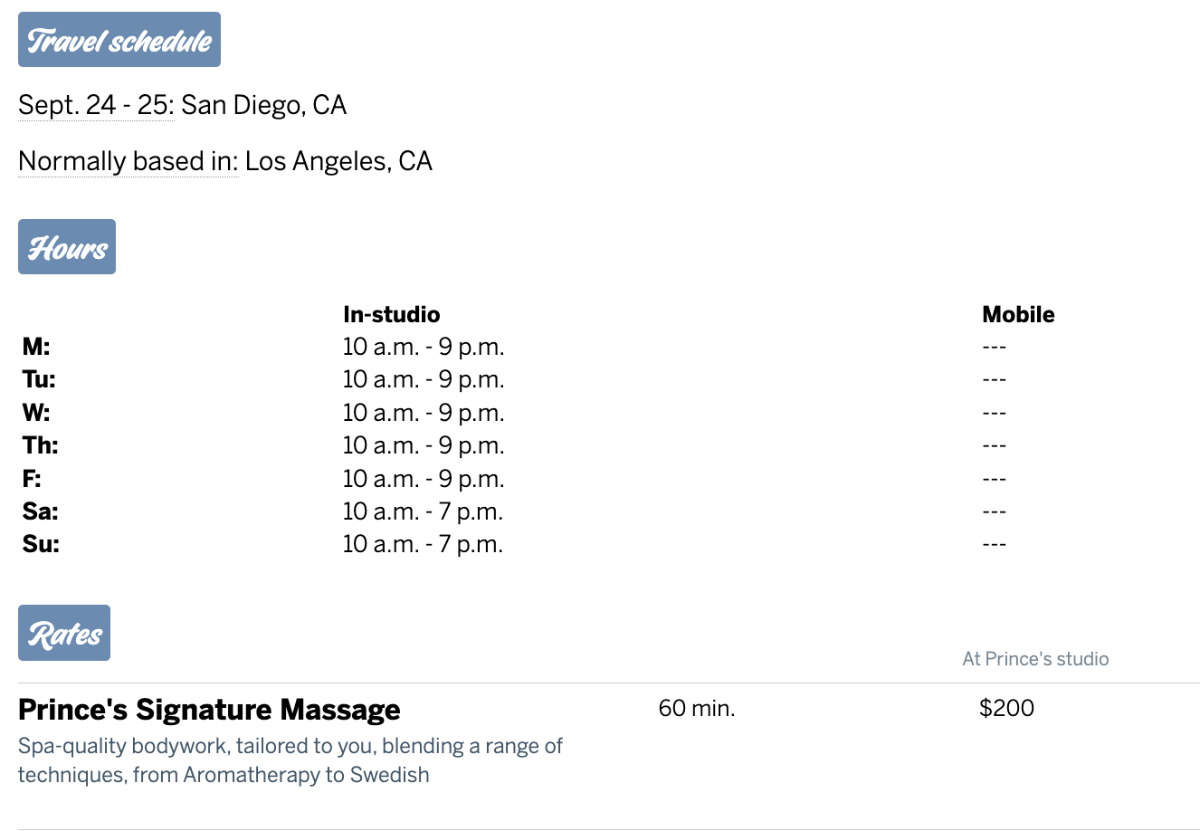Click Saturday's 10 a.m. - 7 p.m. hours
The image size is (1200, 831).
click(423, 512)
